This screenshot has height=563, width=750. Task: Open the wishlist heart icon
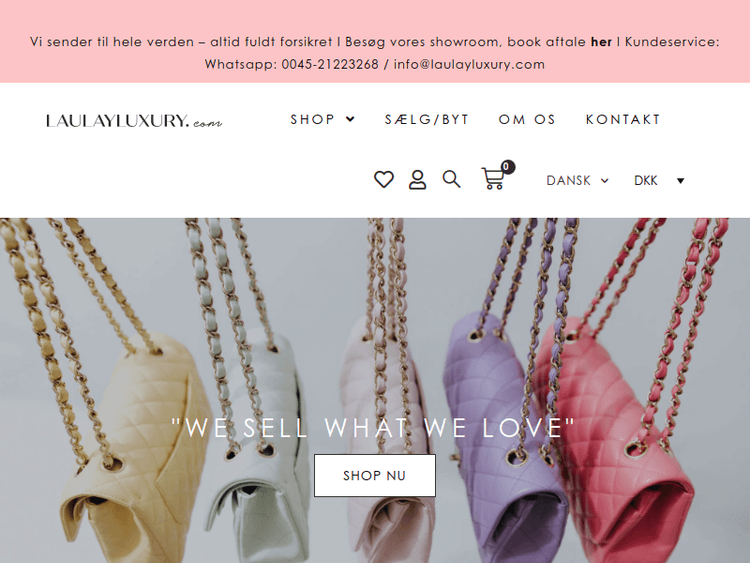[384, 180]
